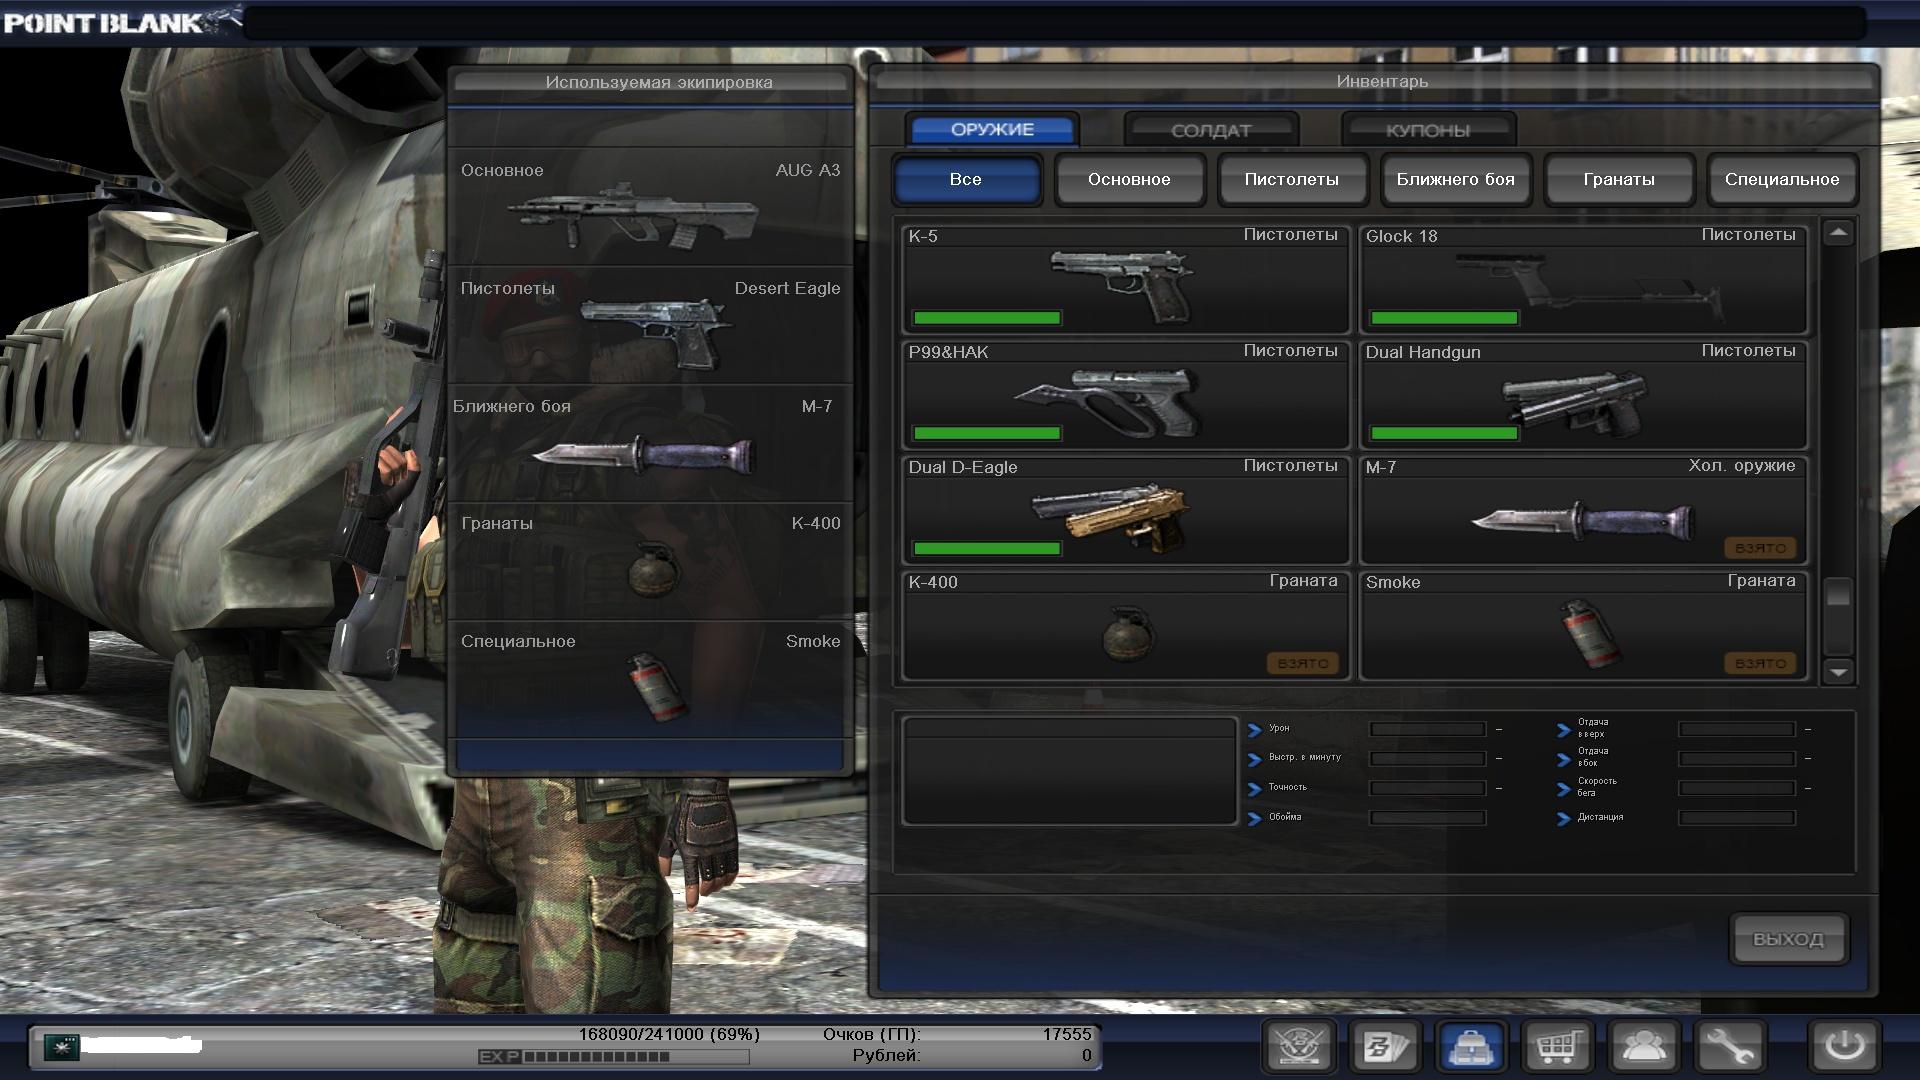Filter inventory by Гранаты
Viewport: 1920px width, 1080px height.
click(1618, 180)
